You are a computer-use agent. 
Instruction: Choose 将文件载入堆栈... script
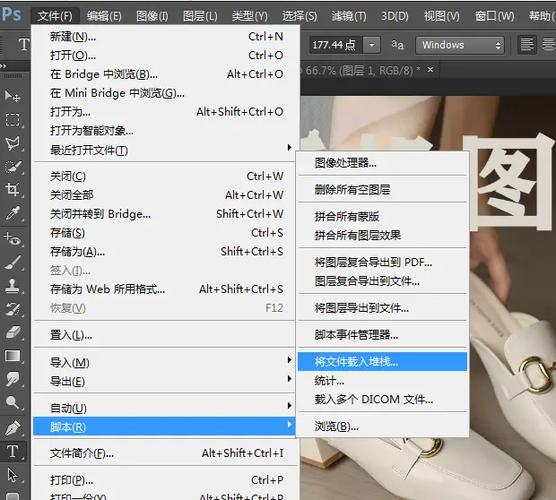point(382,361)
